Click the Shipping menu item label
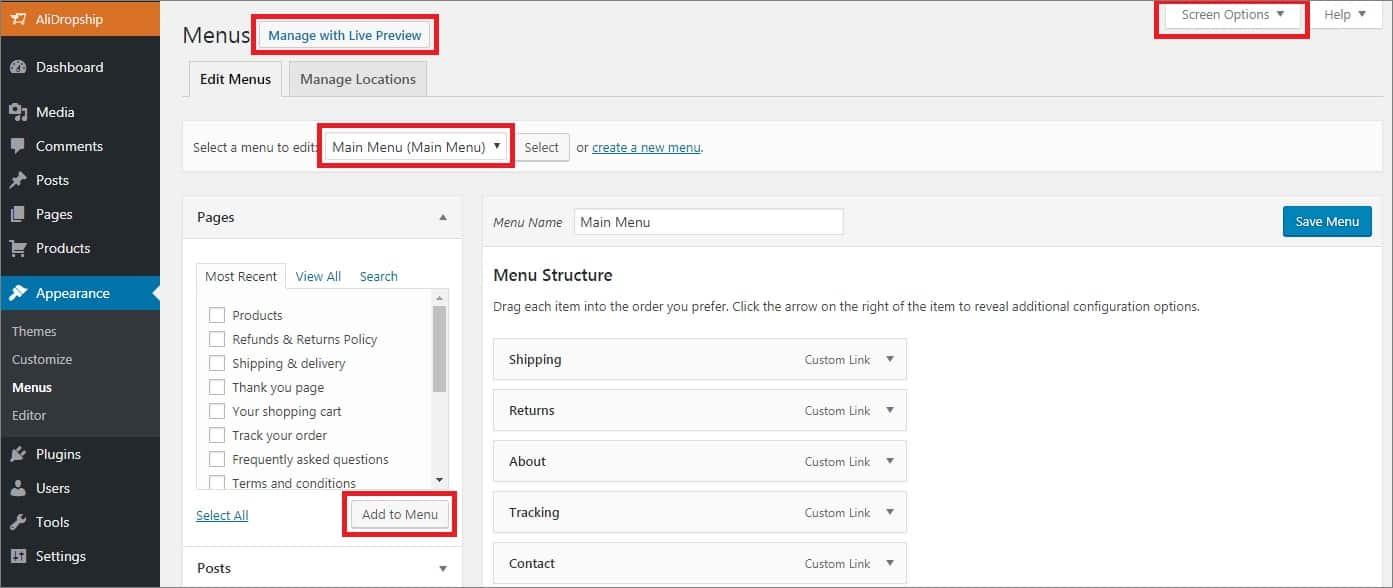1393x588 pixels. 535,359
